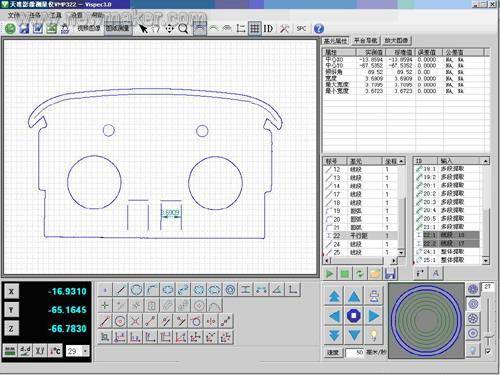
Task: Move stage right with blue arrow
Action: pyautogui.click(x=374, y=315)
